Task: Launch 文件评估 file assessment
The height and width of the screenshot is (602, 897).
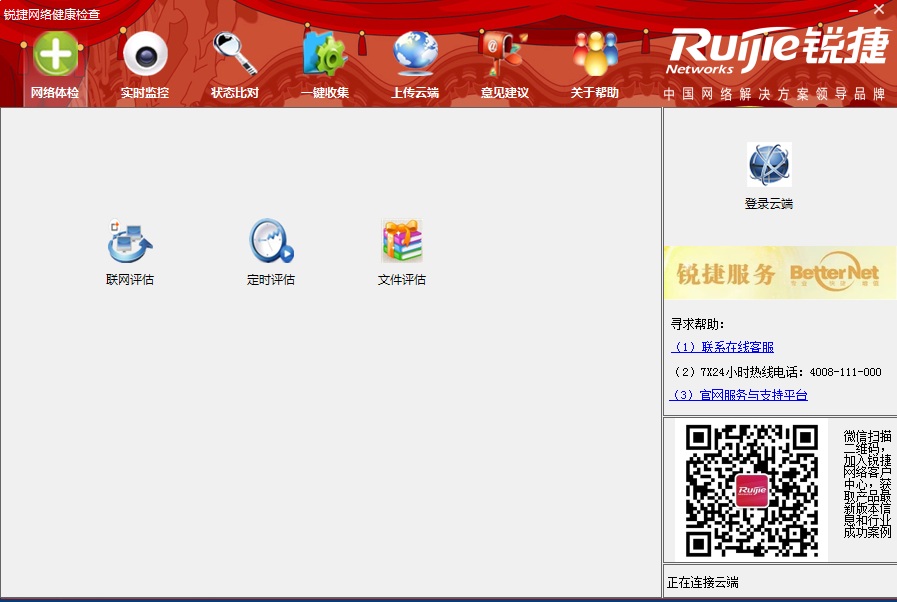Action: (400, 248)
